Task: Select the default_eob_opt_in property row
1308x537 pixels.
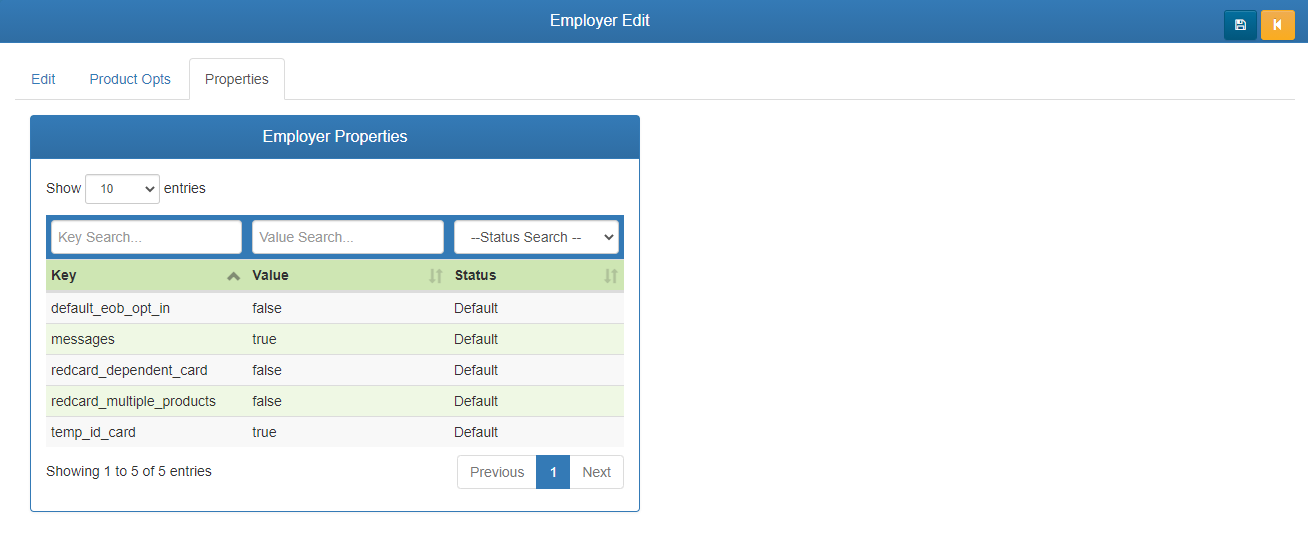Action: 111,308
